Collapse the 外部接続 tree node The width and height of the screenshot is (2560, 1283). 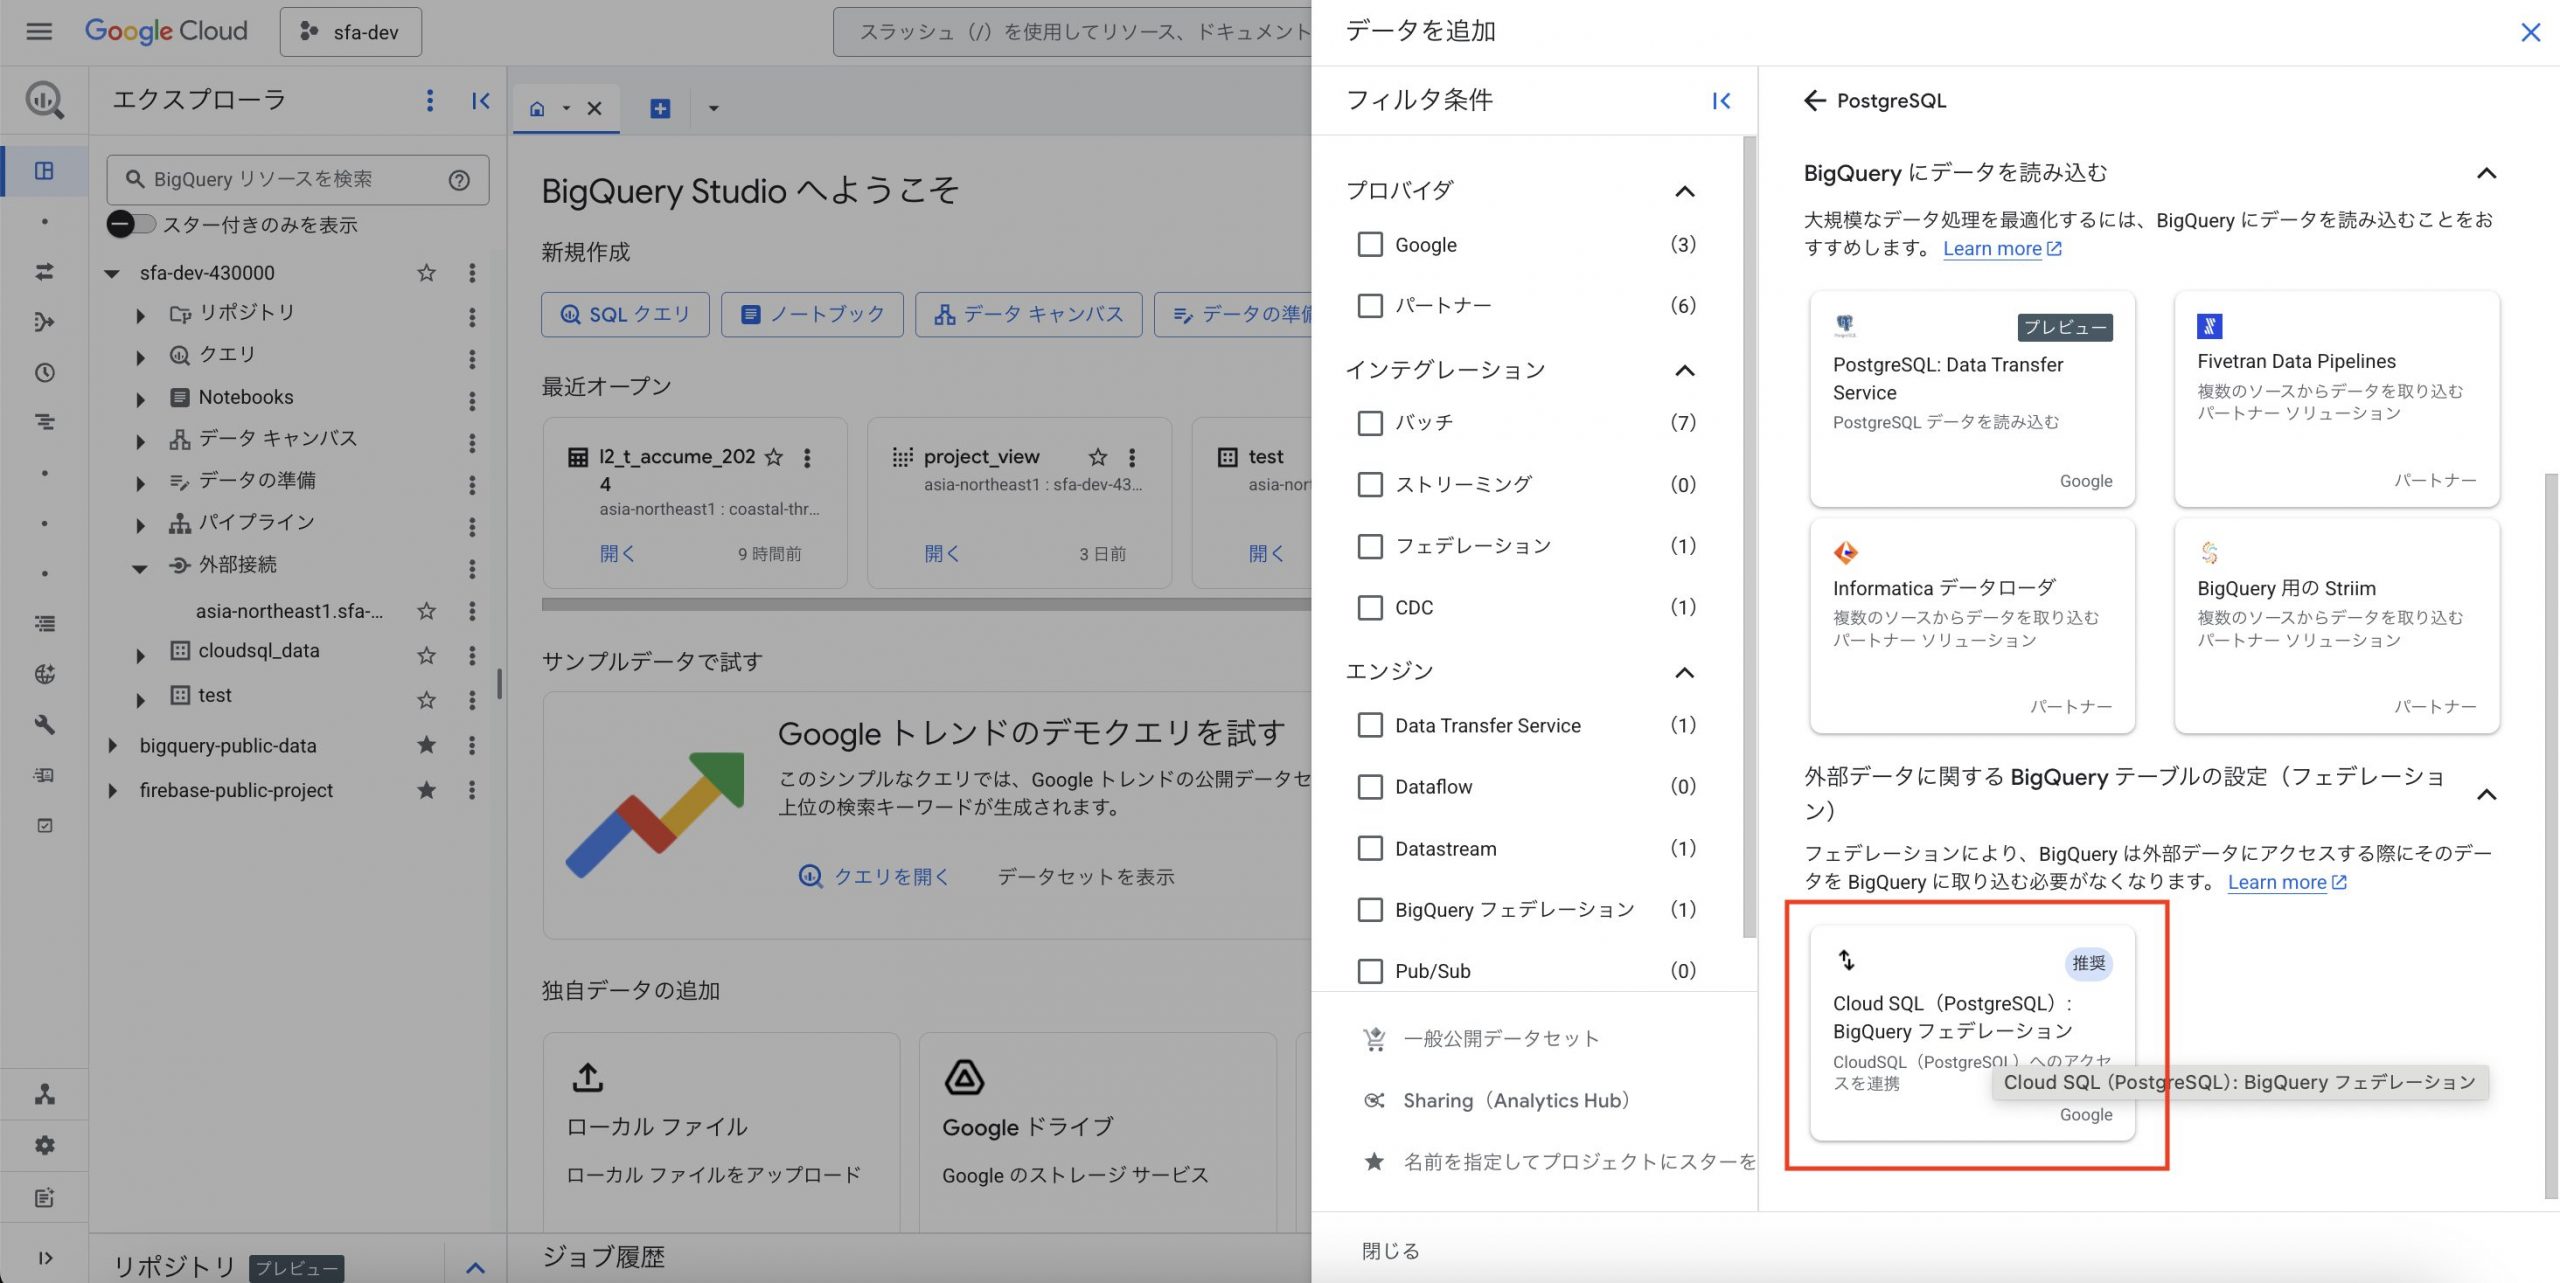pyautogui.click(x=140, y=567)
